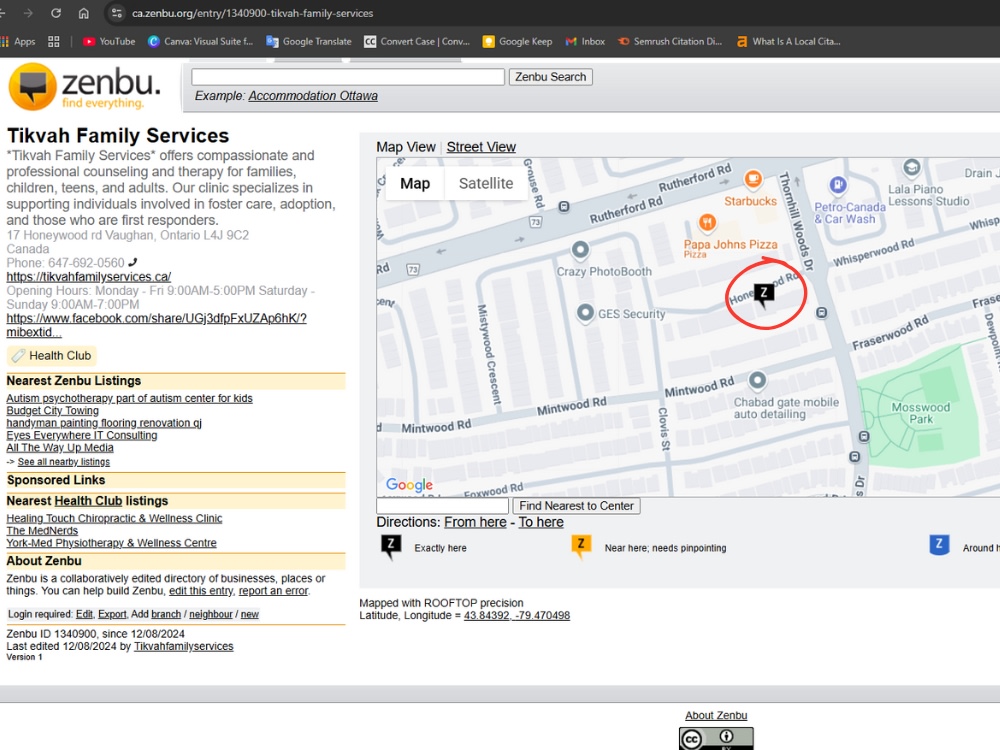Click the browser address bar URL
1000x750 pixels.
coord(253,13)
